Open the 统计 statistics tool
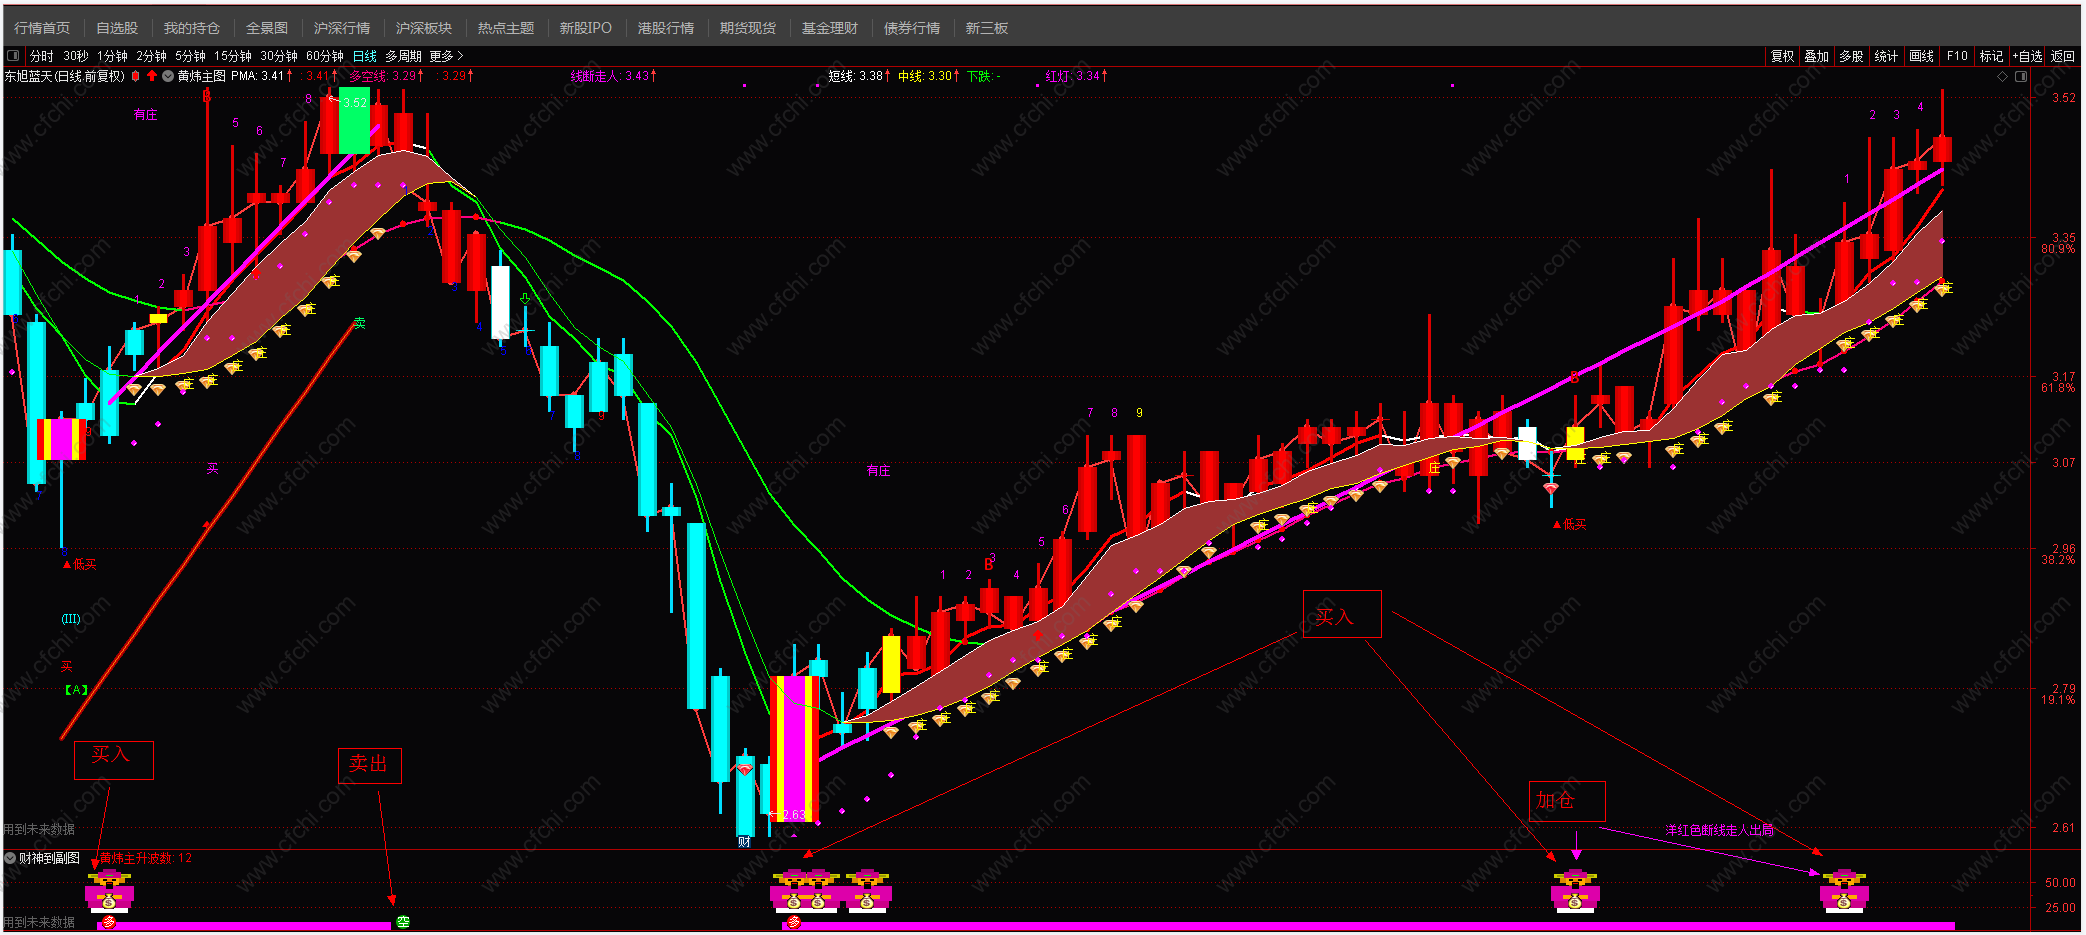This screenshot has height=935, width=2086. coord(1887,56)
